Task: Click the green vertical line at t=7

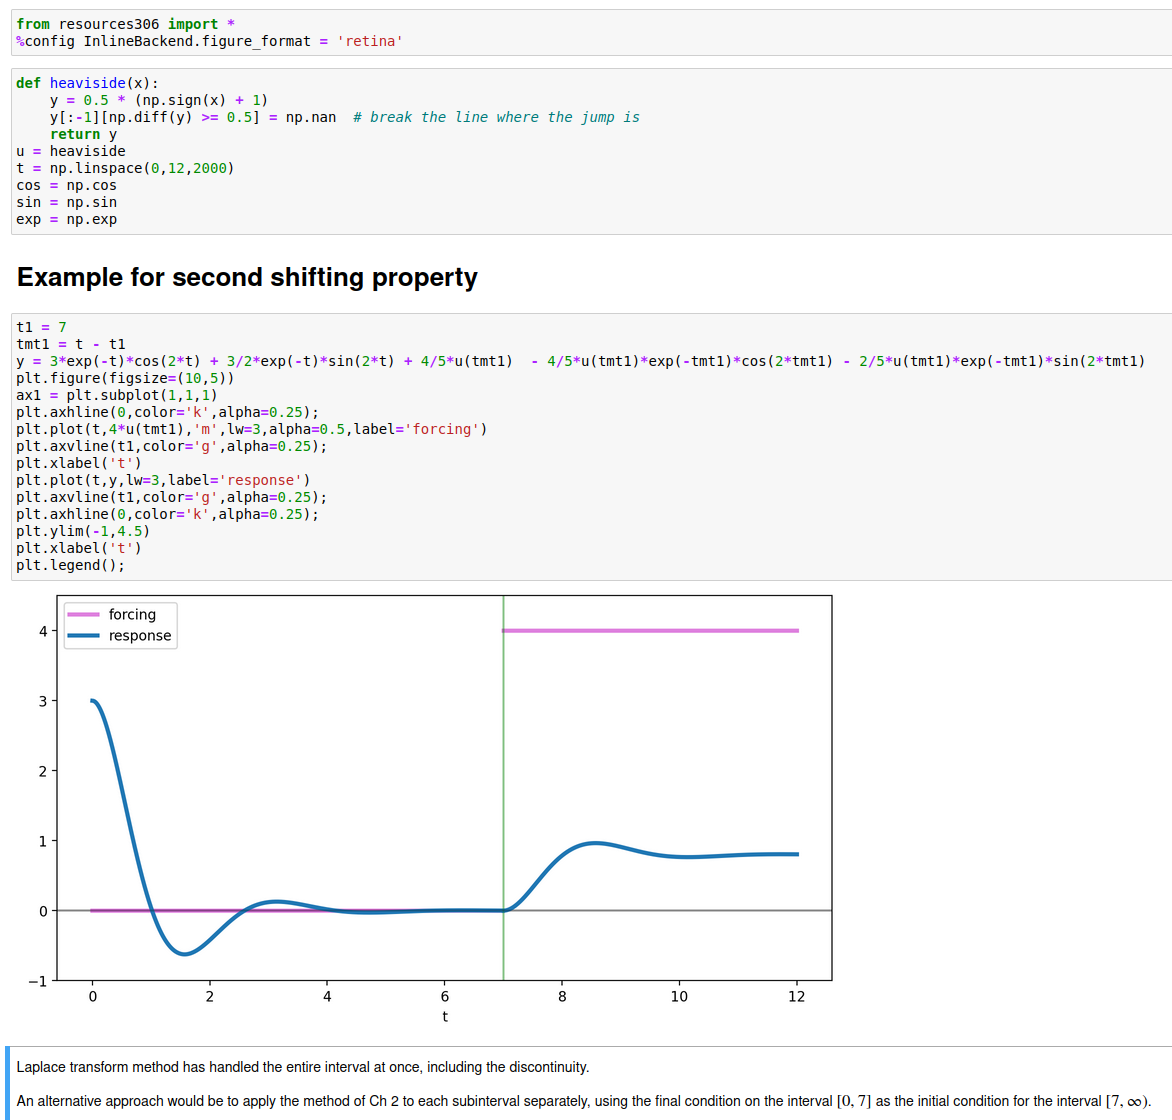Action: tap(503, 748)
